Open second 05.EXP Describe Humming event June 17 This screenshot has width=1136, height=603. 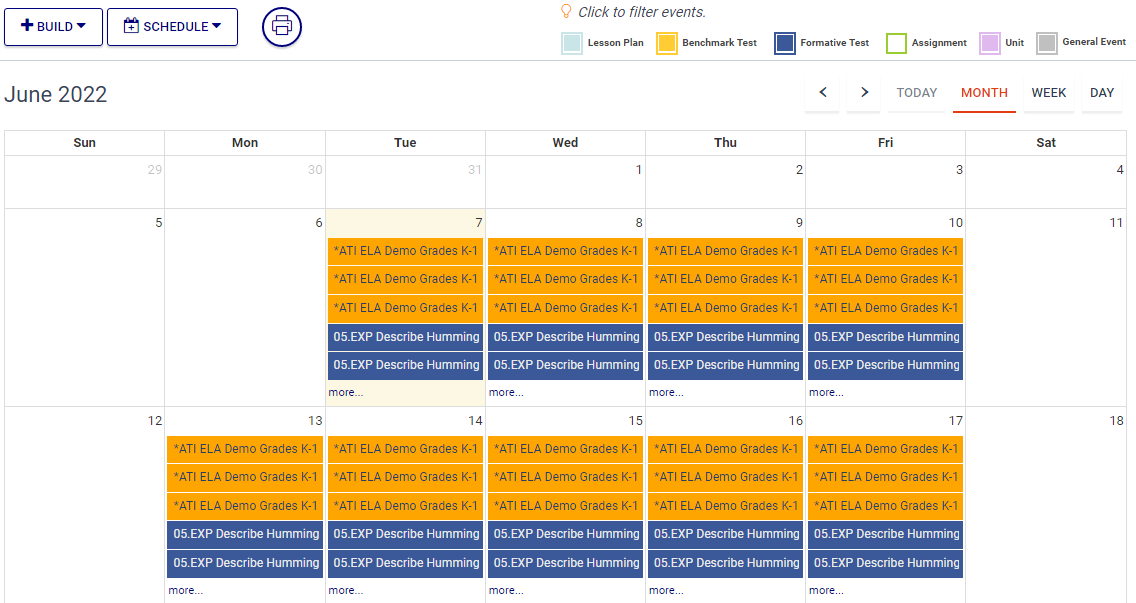tap(885, 562)
